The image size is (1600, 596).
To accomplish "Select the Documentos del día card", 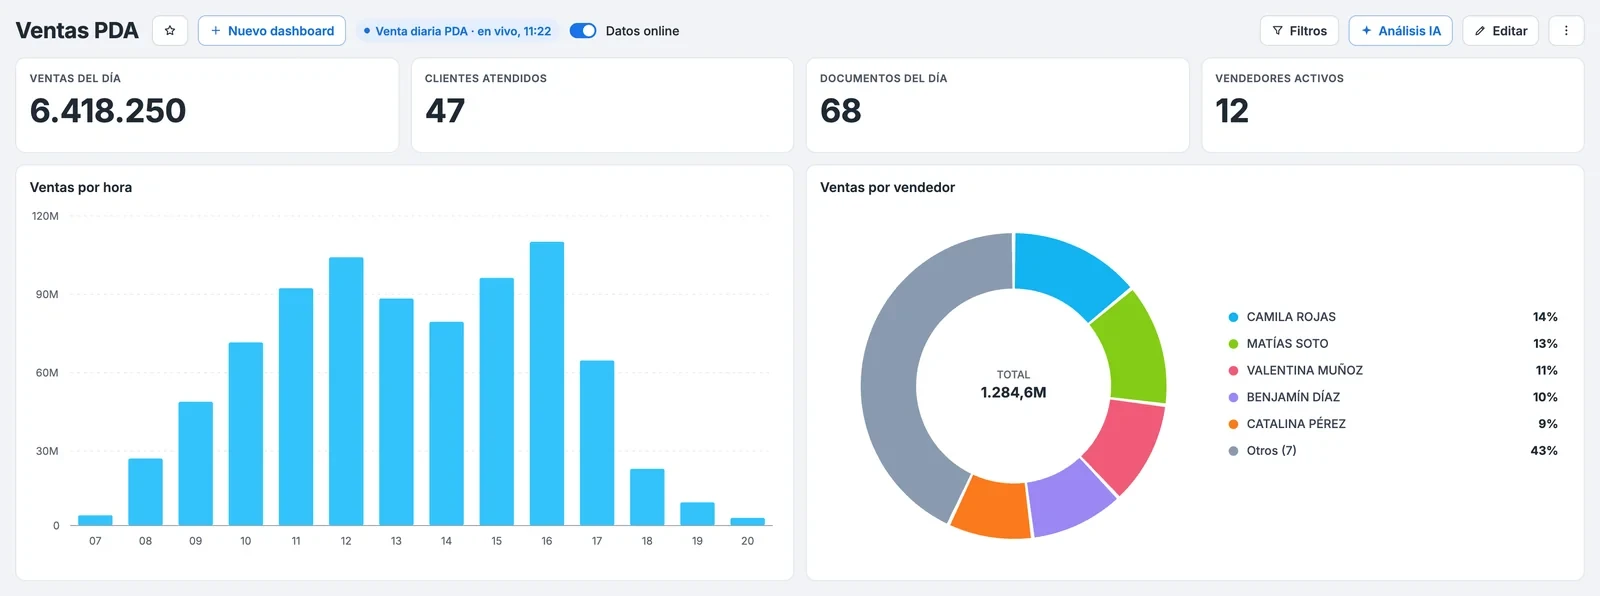I will (x=997, y=105).
